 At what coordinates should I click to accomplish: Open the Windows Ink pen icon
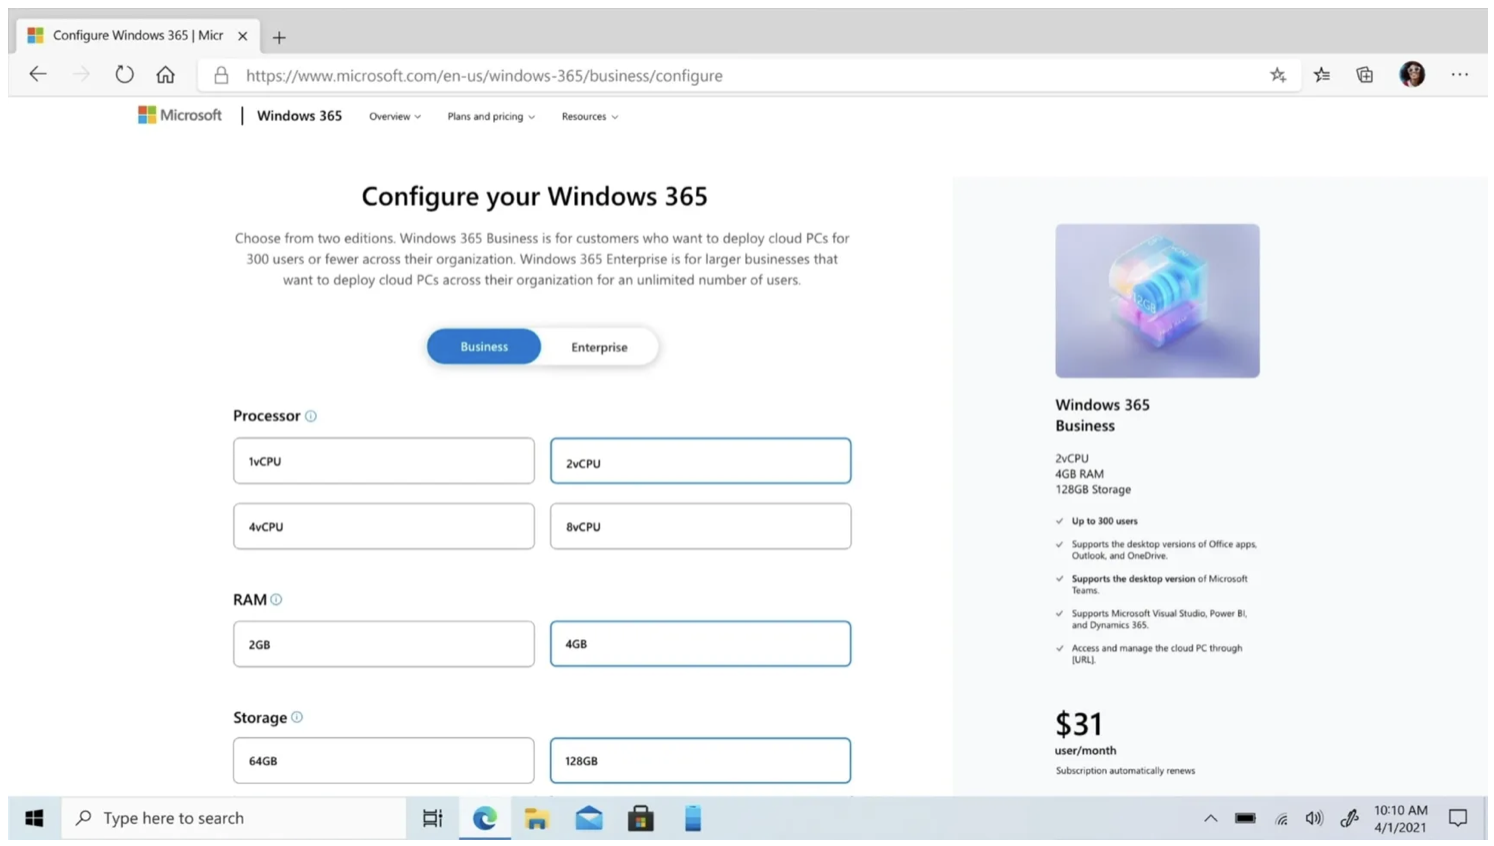click(x=1349, y=818)
